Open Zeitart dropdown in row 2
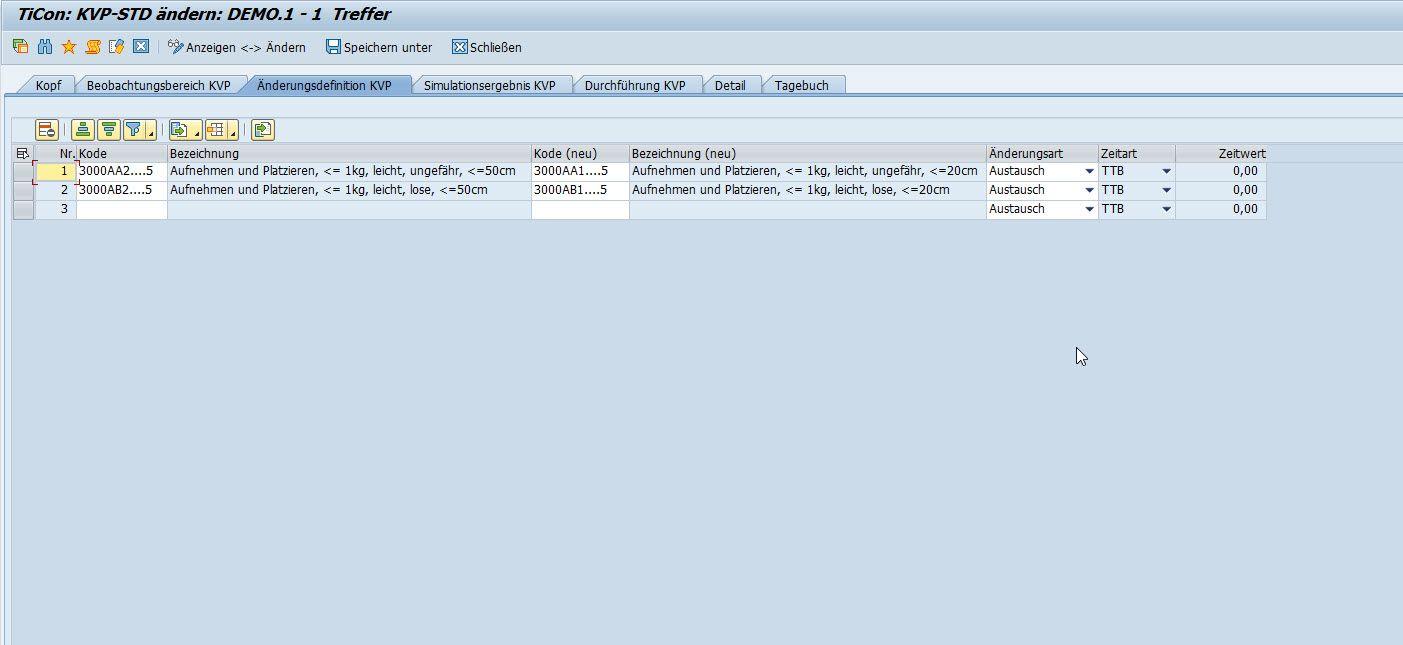Viewport: 1403px width, 645px height. point(1166,190)
